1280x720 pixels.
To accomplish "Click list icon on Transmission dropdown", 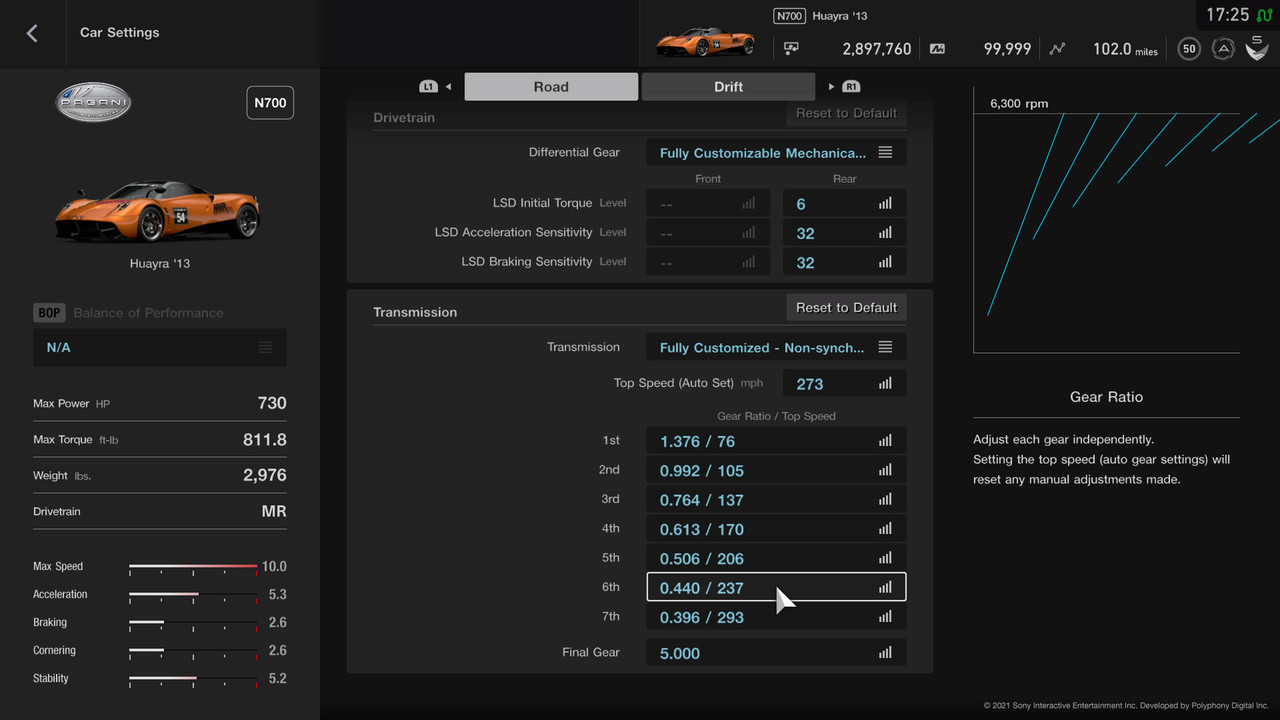I will (x=885, y=348).
